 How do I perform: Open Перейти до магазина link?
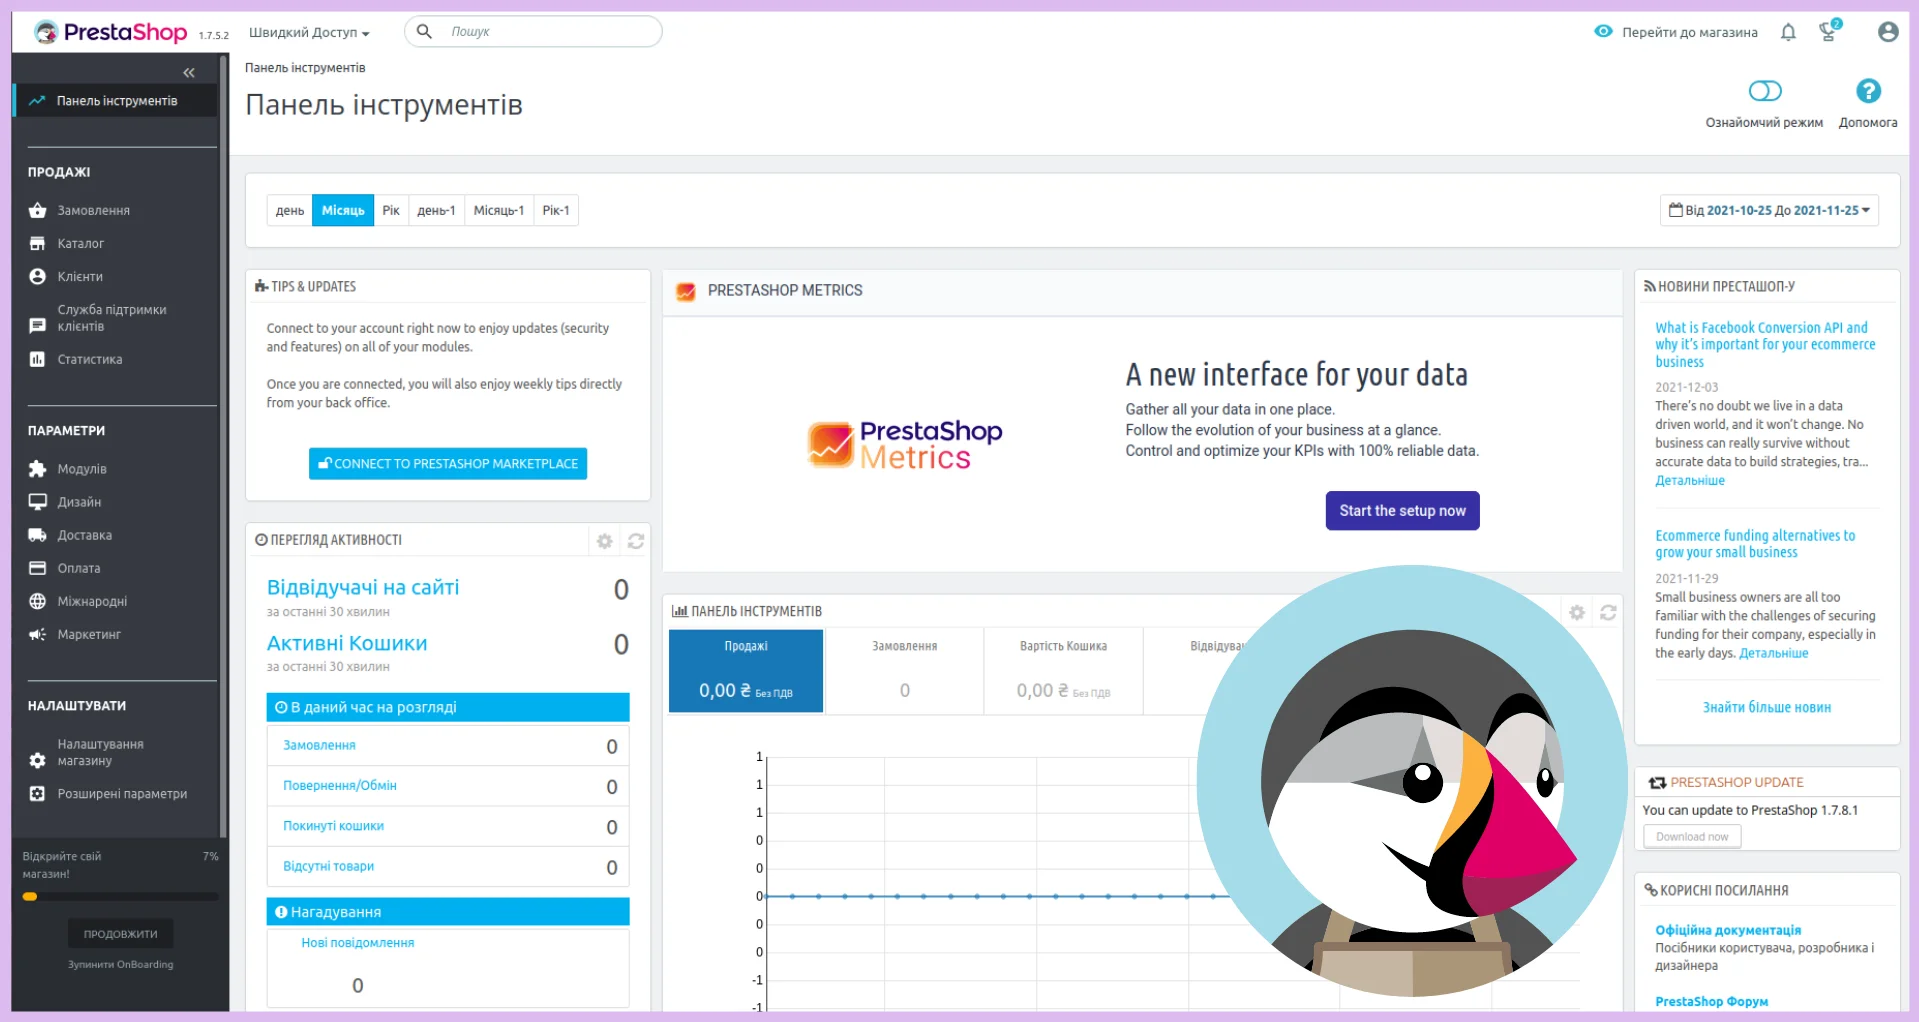pos(1690,32)
